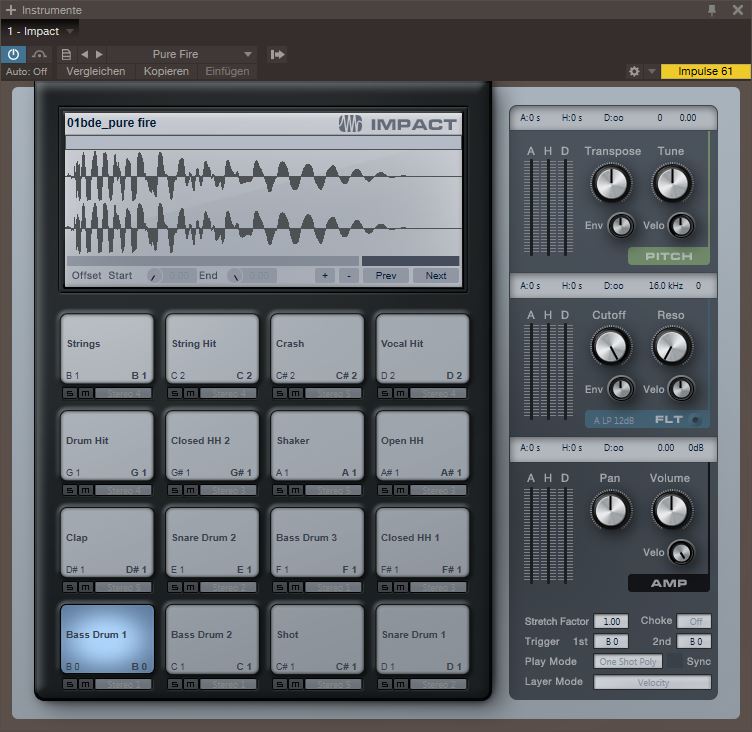
Task: Open output selector under Shot pad
Action: (x=333, y=684)
